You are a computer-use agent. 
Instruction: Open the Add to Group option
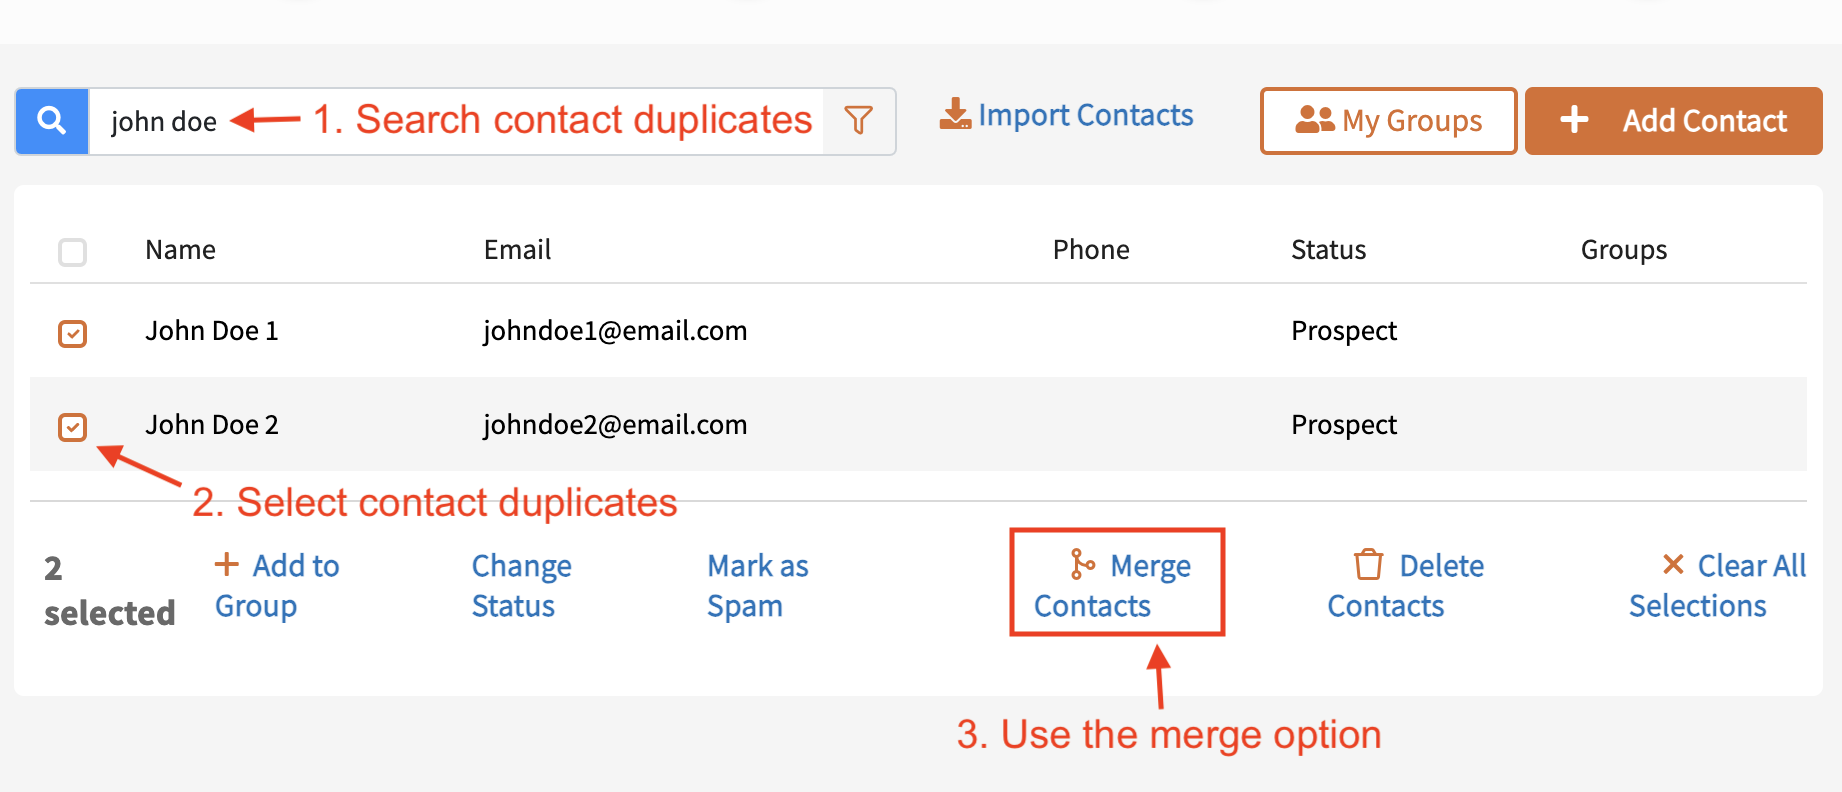click(x=277, y=586)
